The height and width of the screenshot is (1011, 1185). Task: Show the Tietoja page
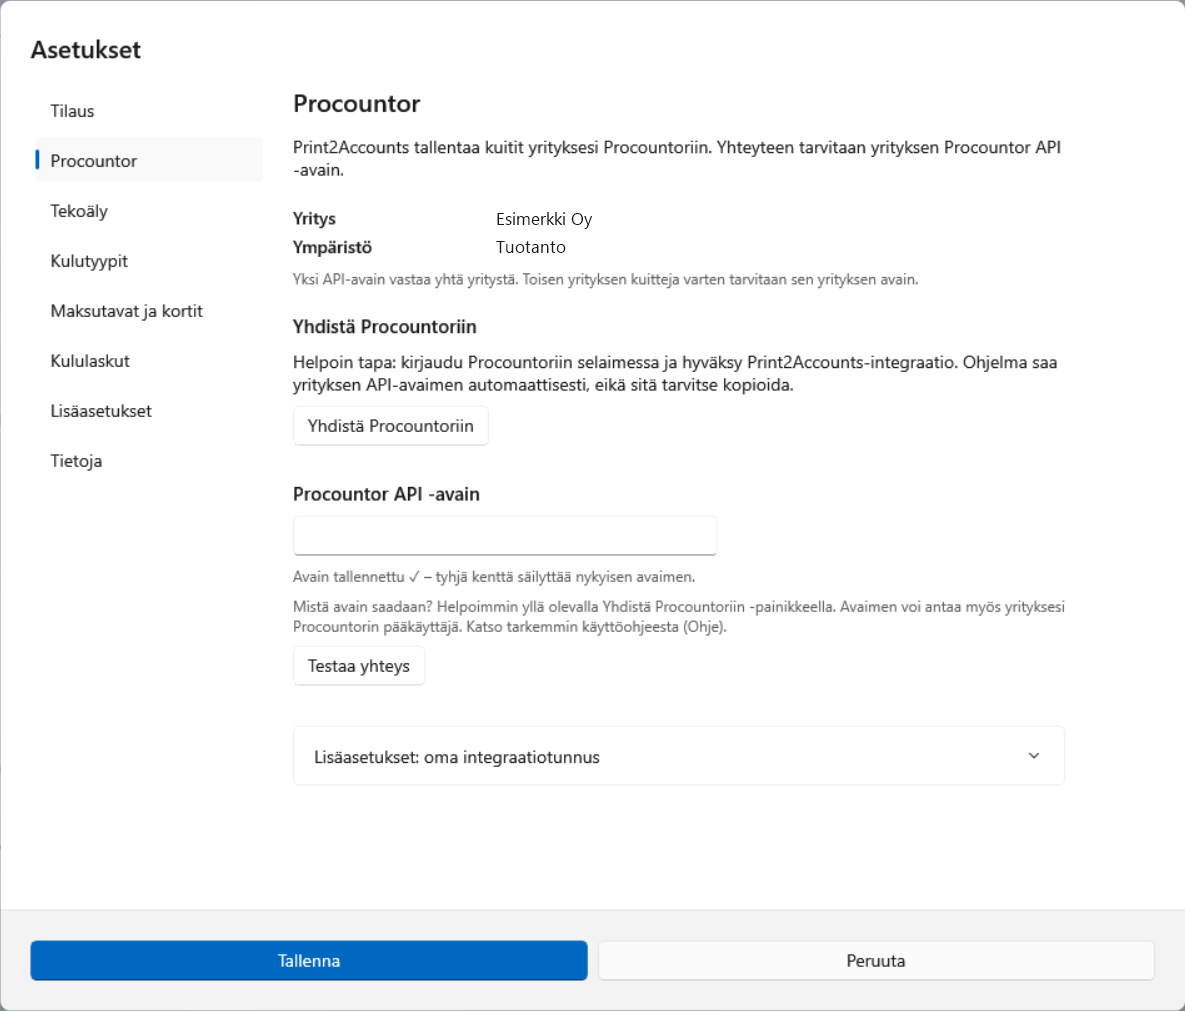[148, 460]
